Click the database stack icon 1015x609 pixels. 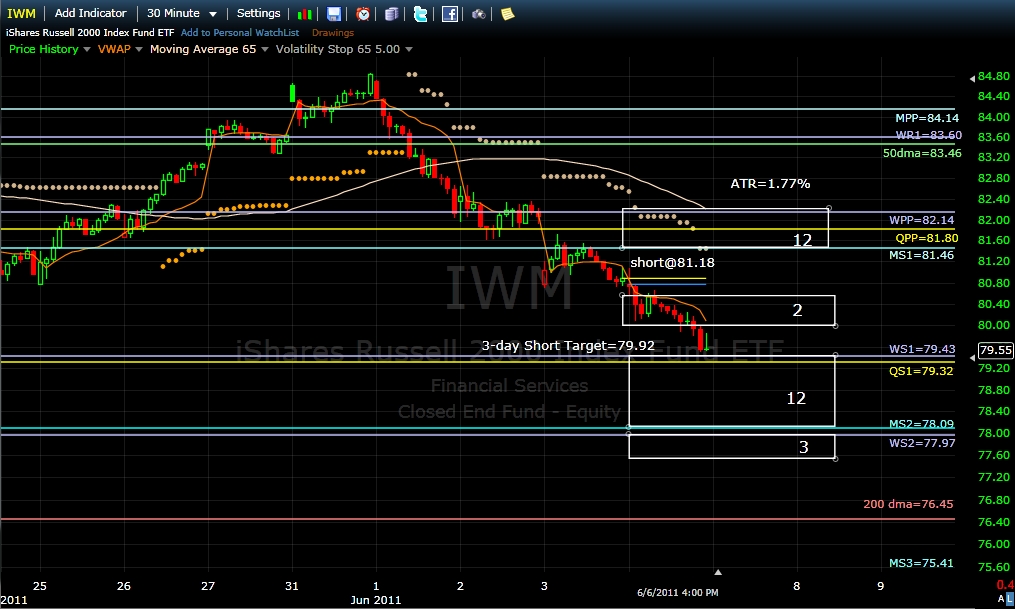click(391, 14)
